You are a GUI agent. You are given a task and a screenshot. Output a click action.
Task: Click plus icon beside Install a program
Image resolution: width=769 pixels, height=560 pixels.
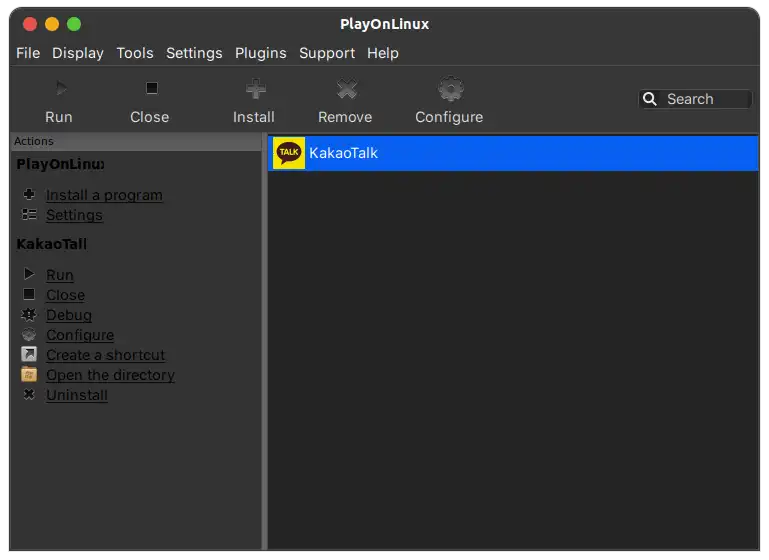pos(29,194)
